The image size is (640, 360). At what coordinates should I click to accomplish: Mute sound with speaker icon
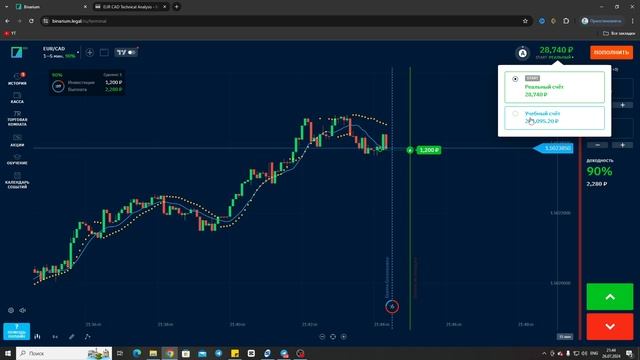(23, 310)
